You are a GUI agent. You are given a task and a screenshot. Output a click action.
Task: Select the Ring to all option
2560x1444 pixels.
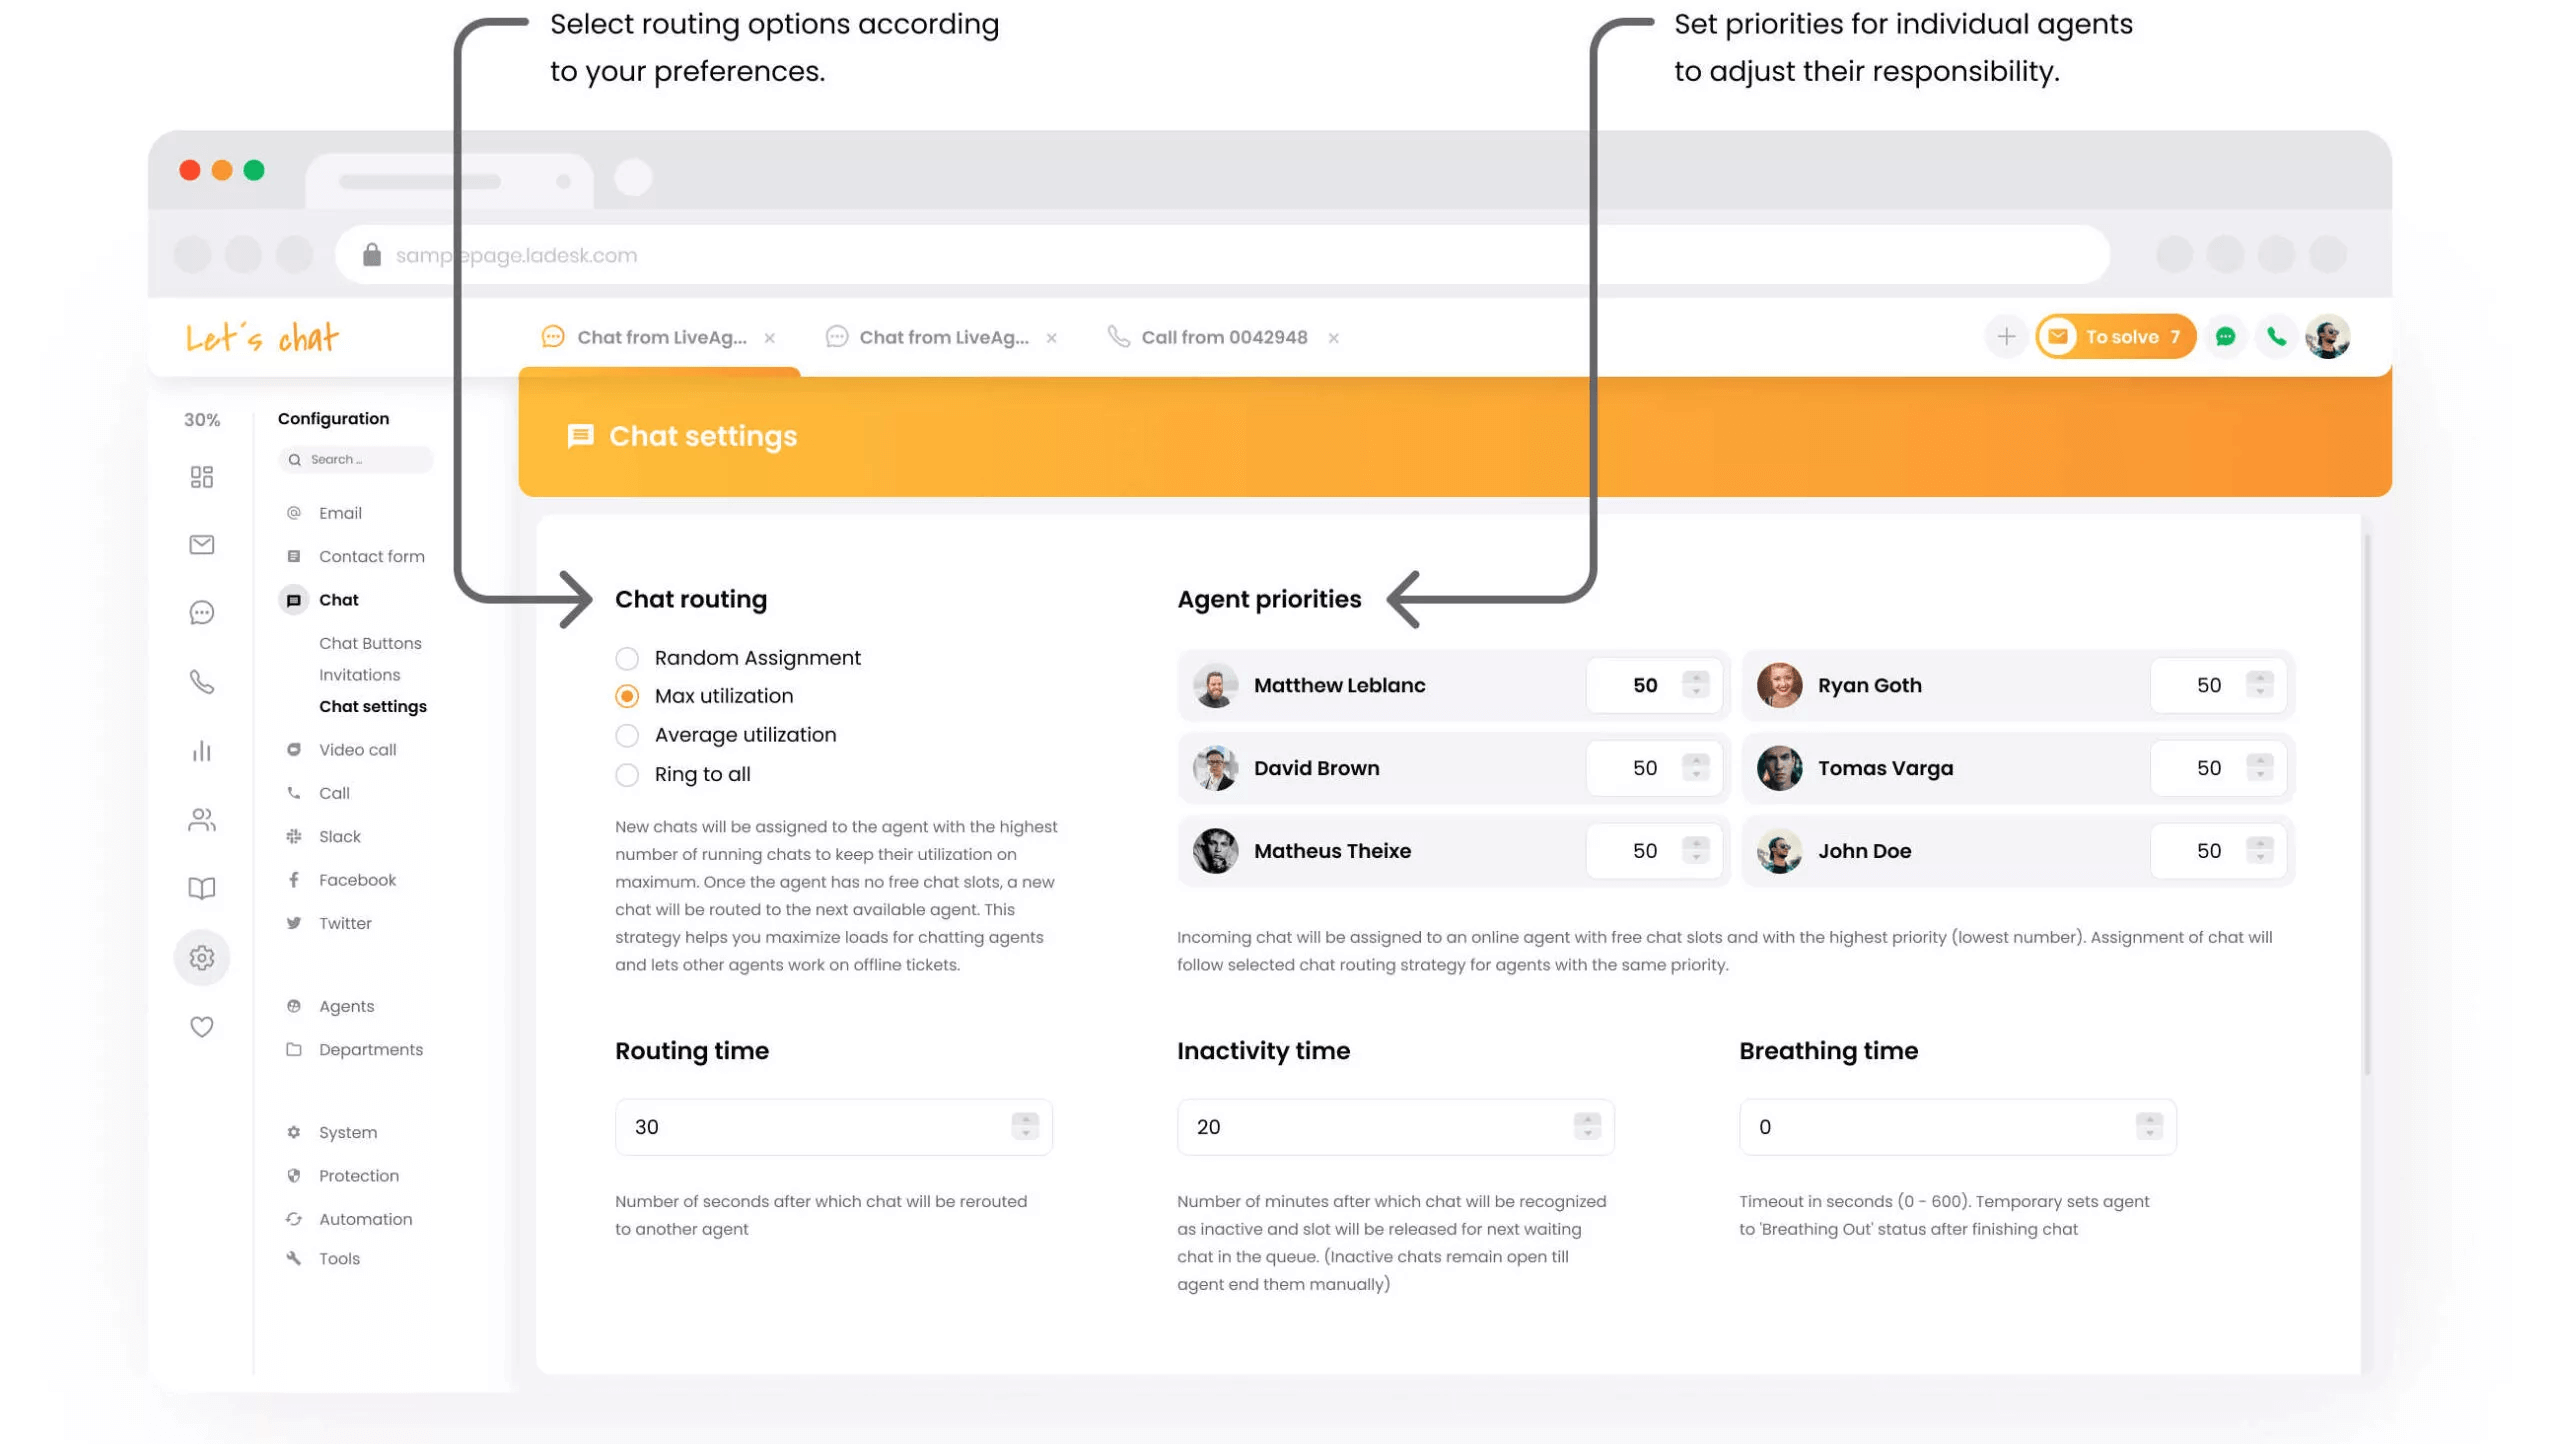tap(627, 775)
